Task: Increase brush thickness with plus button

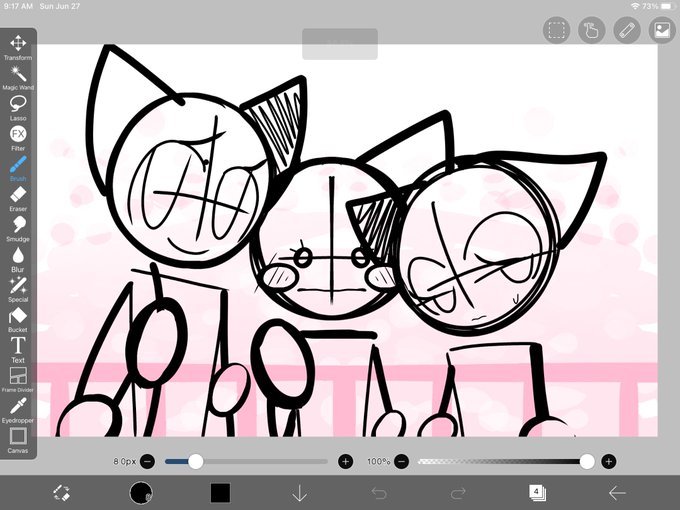Action: tap(345, 461)
